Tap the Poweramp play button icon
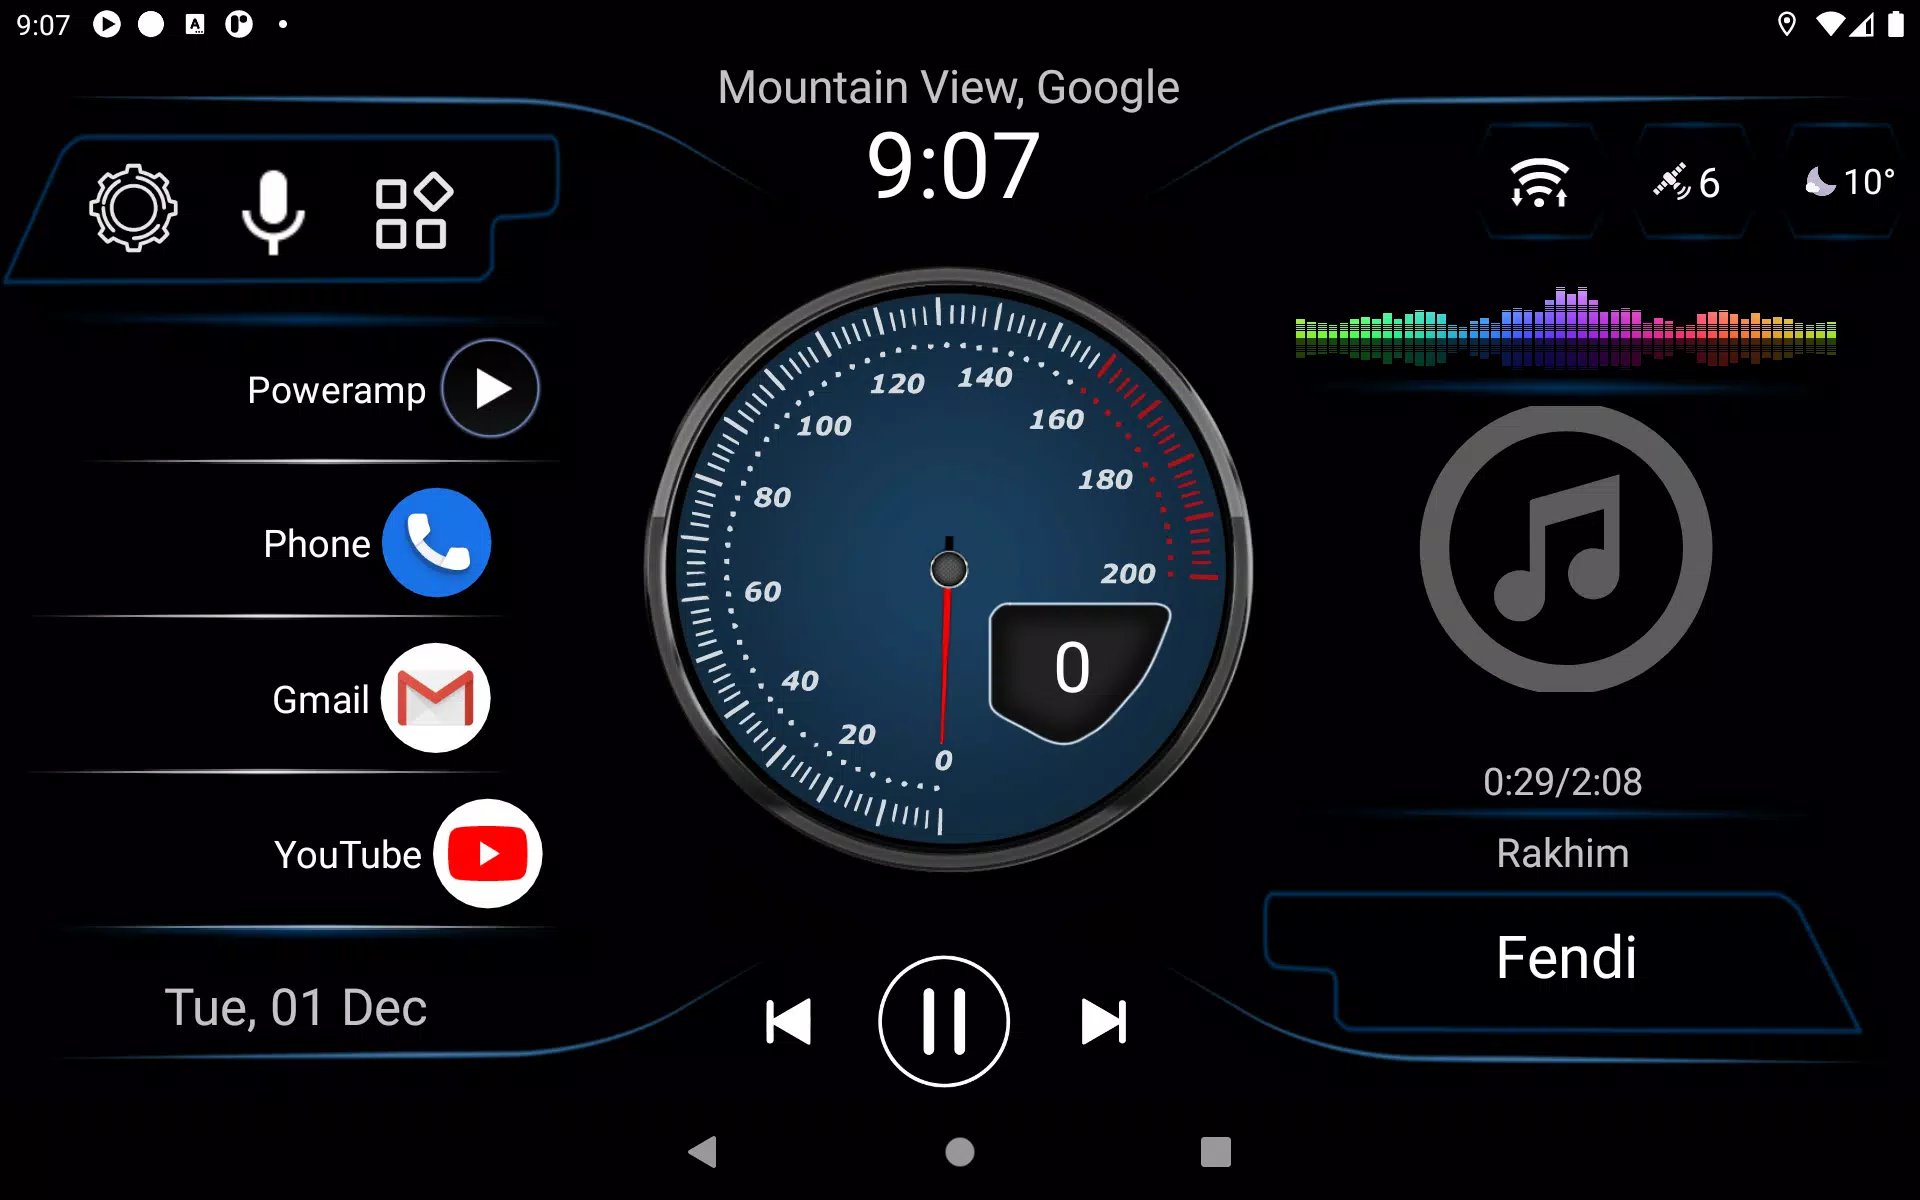The width and height of the screenshot is (1920, 1200). tap(489, 388)
